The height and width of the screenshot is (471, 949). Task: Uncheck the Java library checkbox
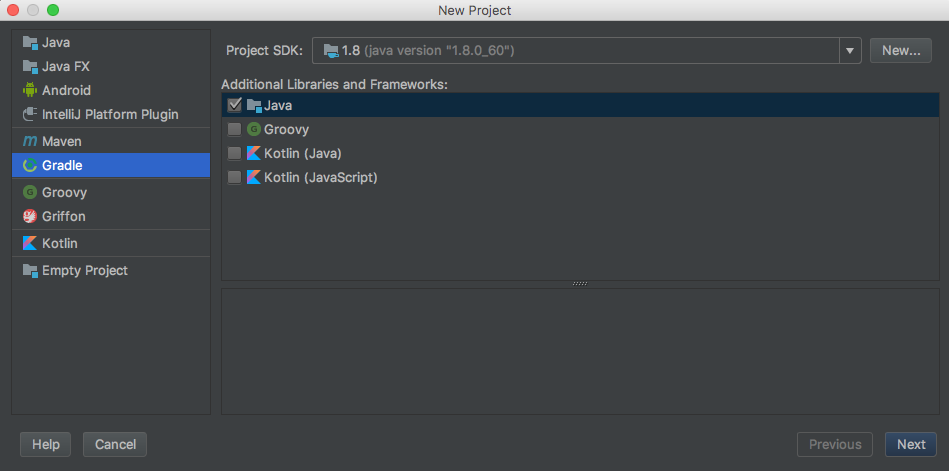(235, 105)
